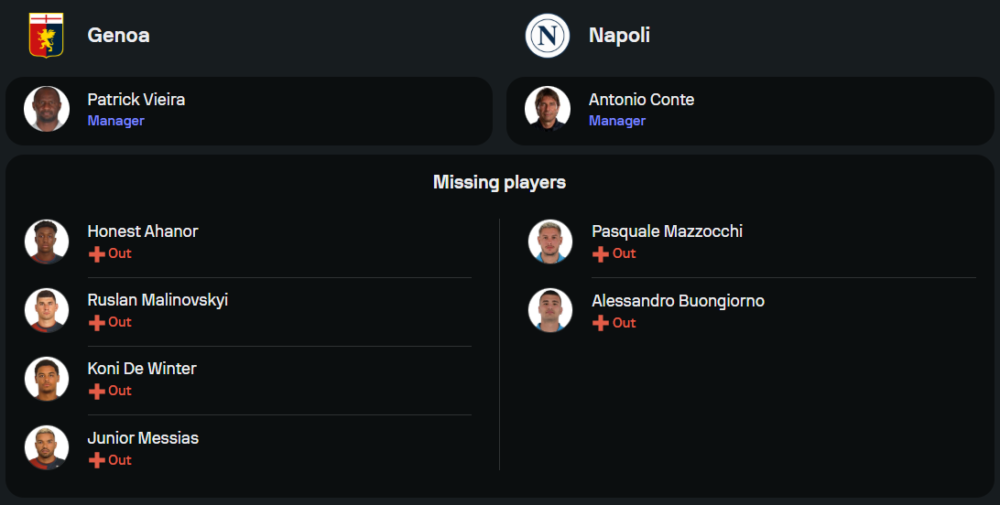Click the injury cross icon under Ruslan Malinovskyi

97,323
